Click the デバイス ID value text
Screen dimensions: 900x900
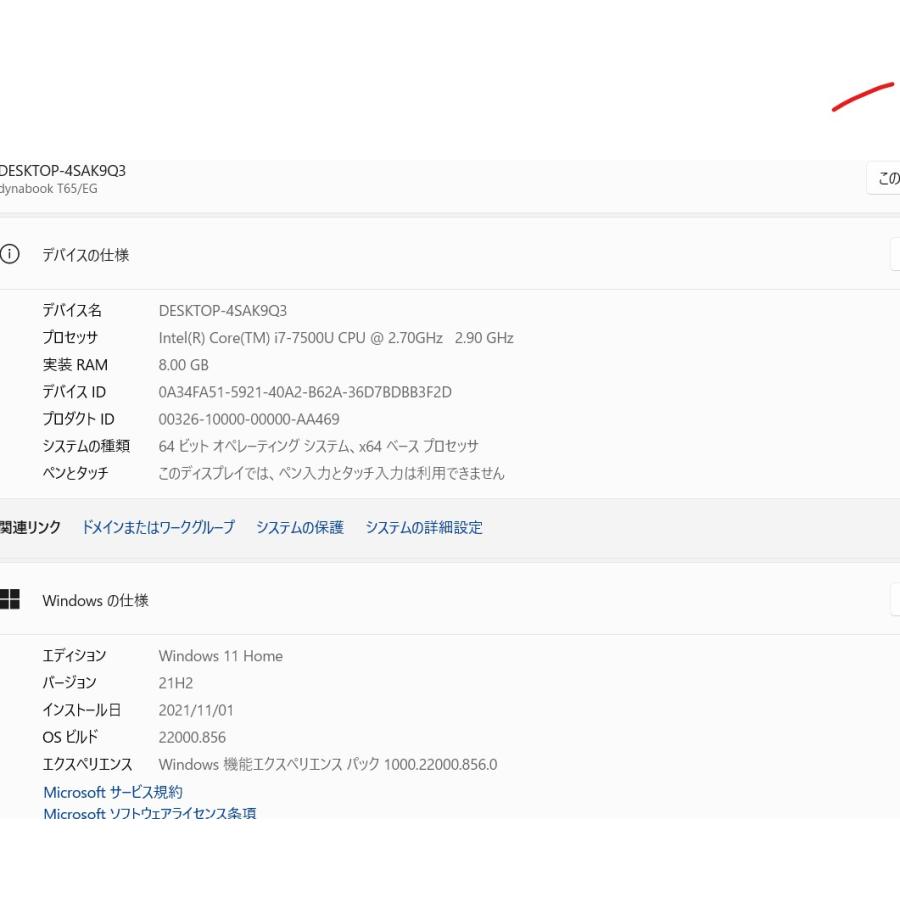pyautogui.click(x=305, y=392)
